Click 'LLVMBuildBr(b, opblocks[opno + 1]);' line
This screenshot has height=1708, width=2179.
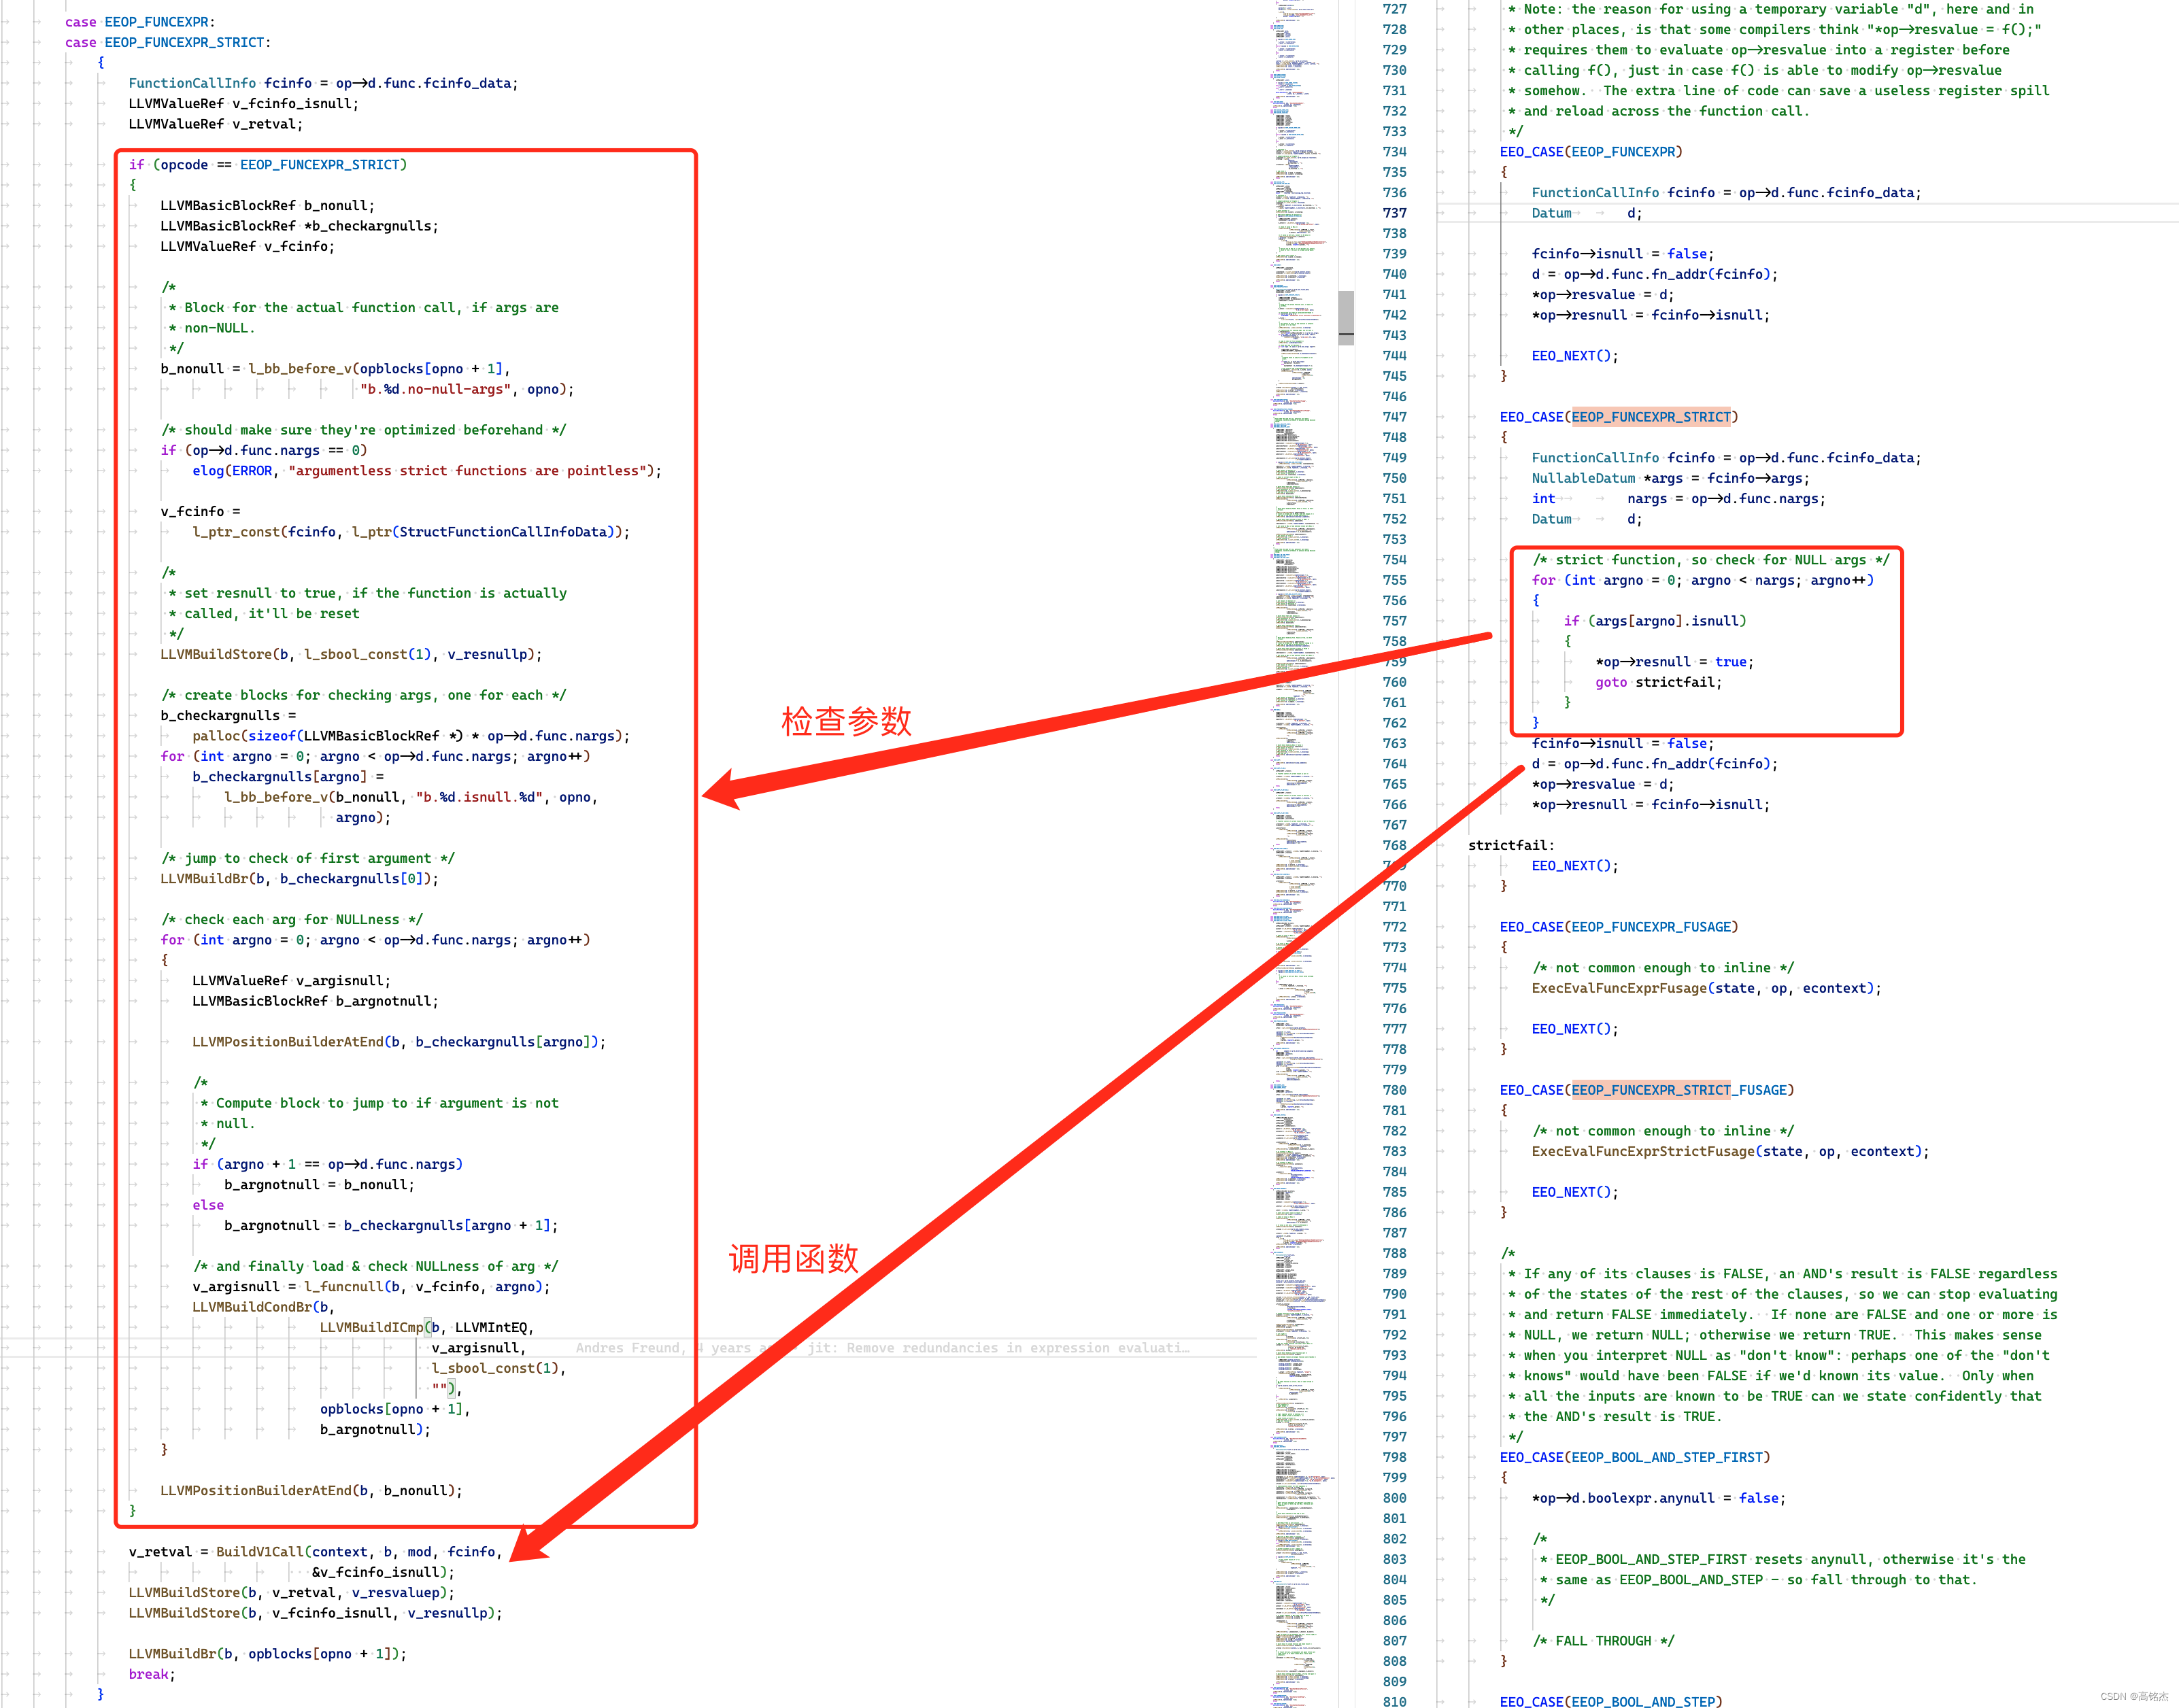(267, 1654)
